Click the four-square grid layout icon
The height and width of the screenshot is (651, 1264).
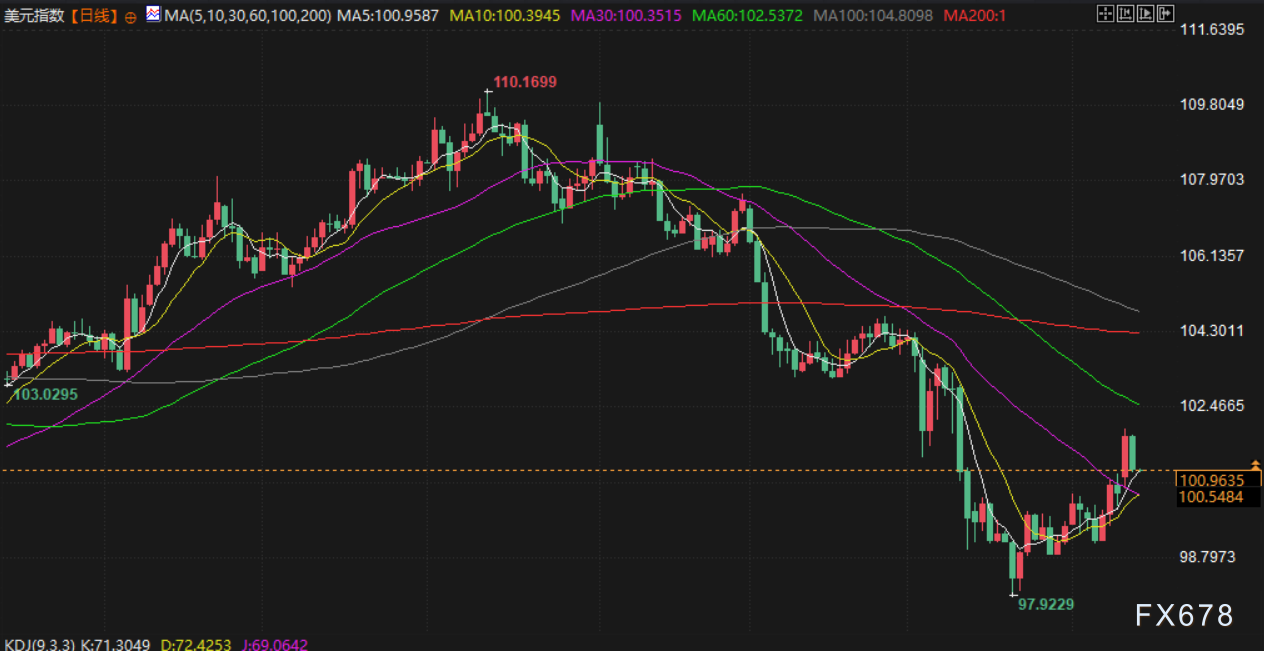[1104, 13]
